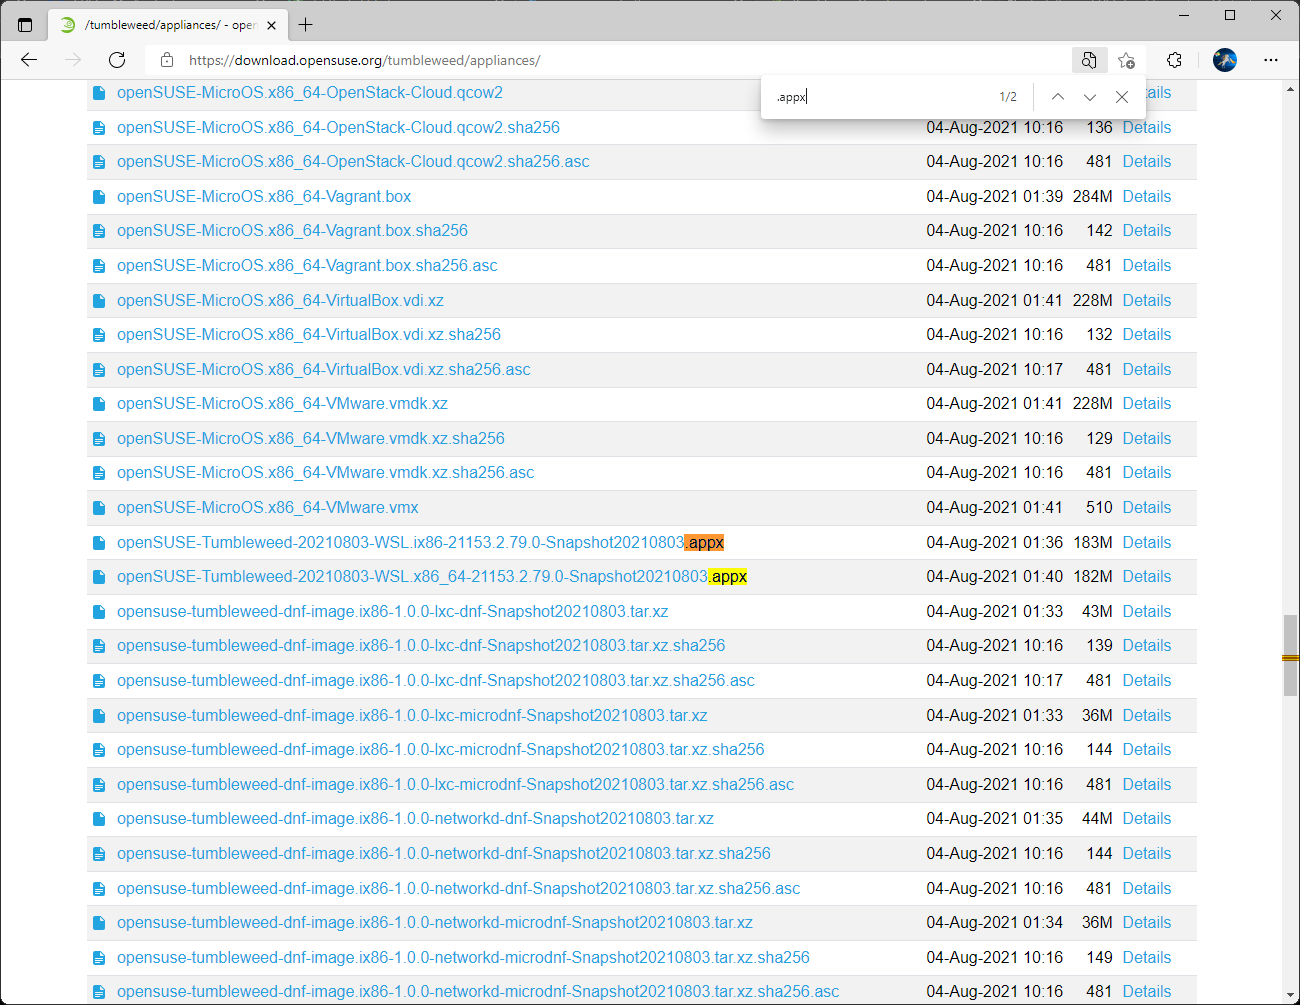Click file icon beside OpenStack-Cloud.qcow2.sha256
This screenshot has height=1005, width=1300.
[99, 128]
